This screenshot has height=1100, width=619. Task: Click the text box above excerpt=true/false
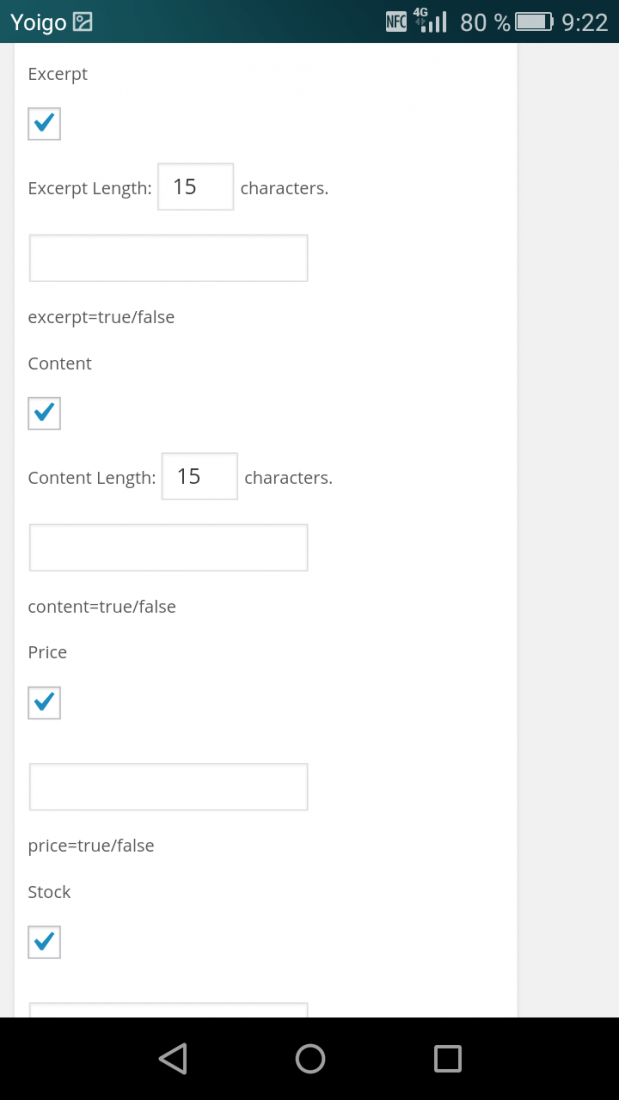pos(168,258)
